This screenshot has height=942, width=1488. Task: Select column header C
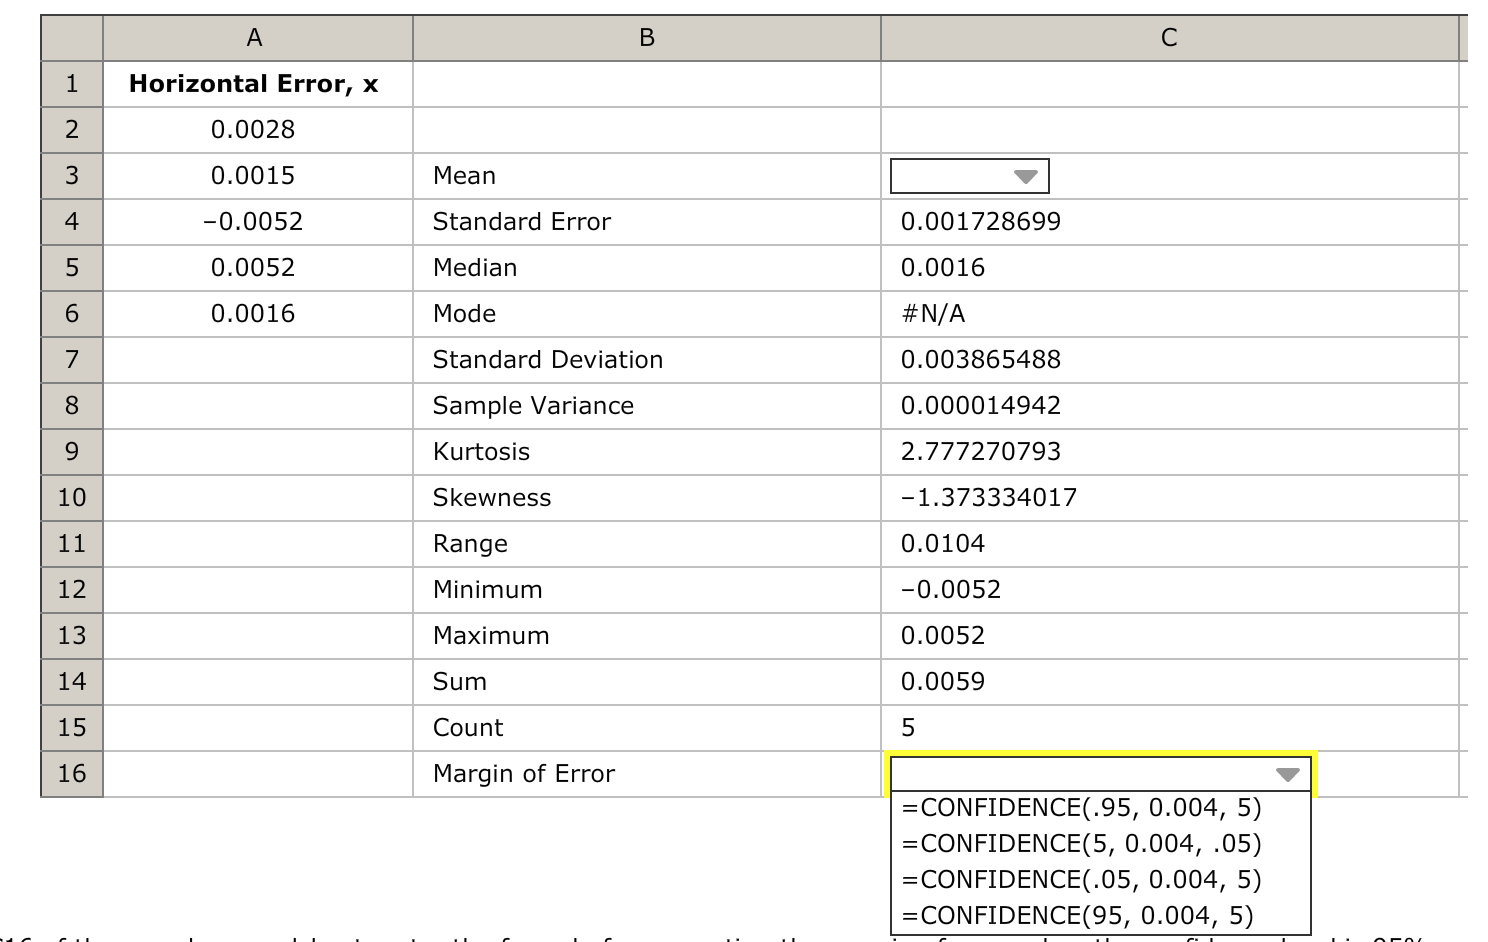(x=1166, y=37)
